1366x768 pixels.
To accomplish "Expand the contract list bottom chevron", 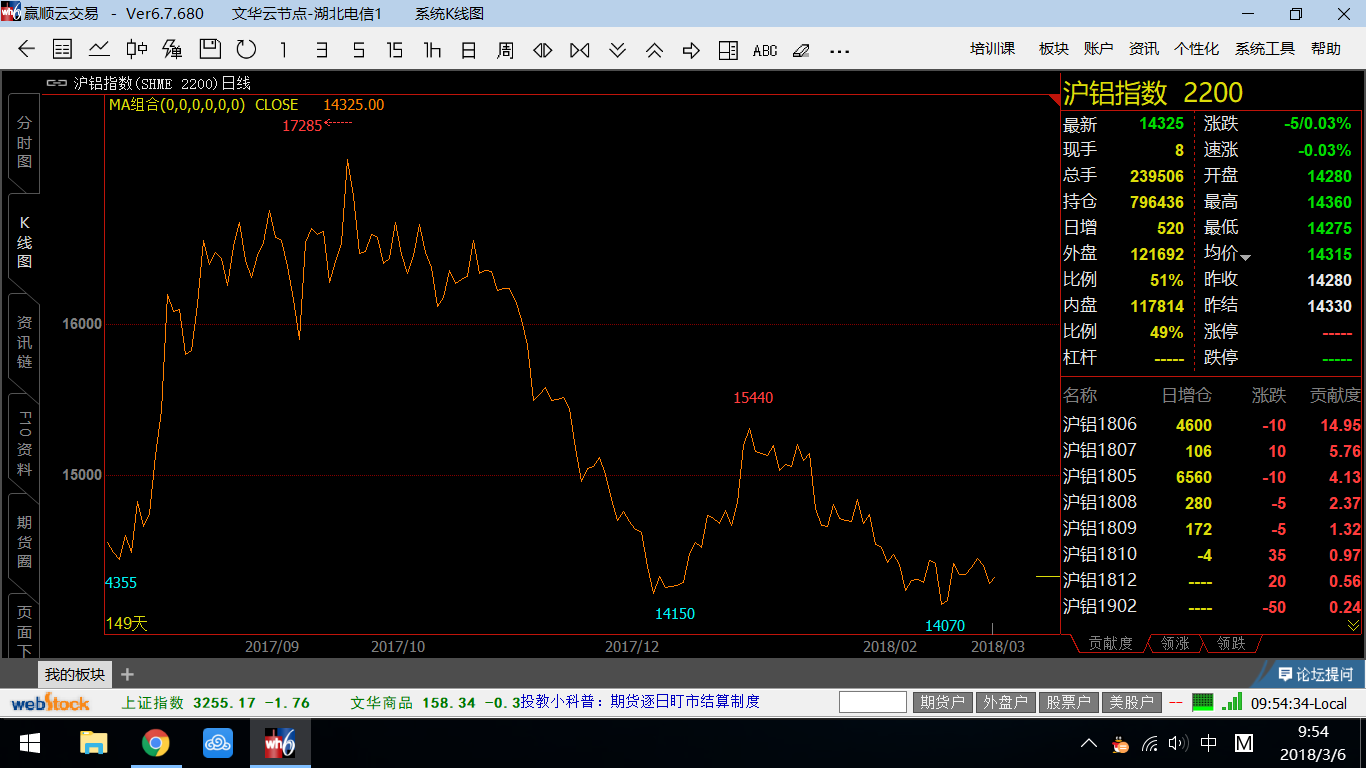I will (1353, 625).
